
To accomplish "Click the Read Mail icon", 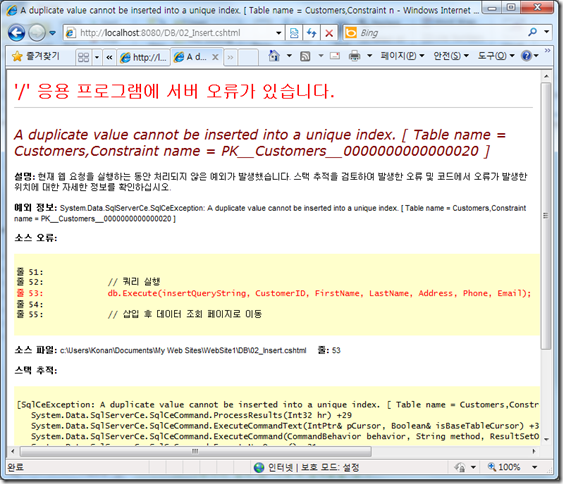I will [335, 56].
